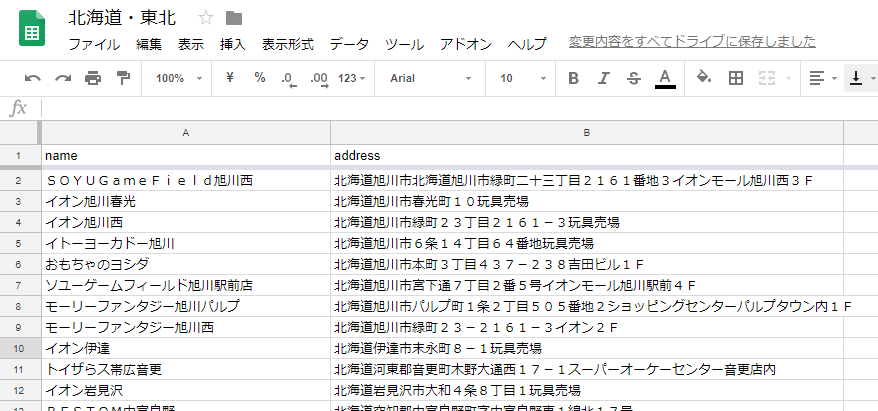Select address cell 北海道旭川市６条１４丁目６４番地玩具売場

(x=587, y=244)
